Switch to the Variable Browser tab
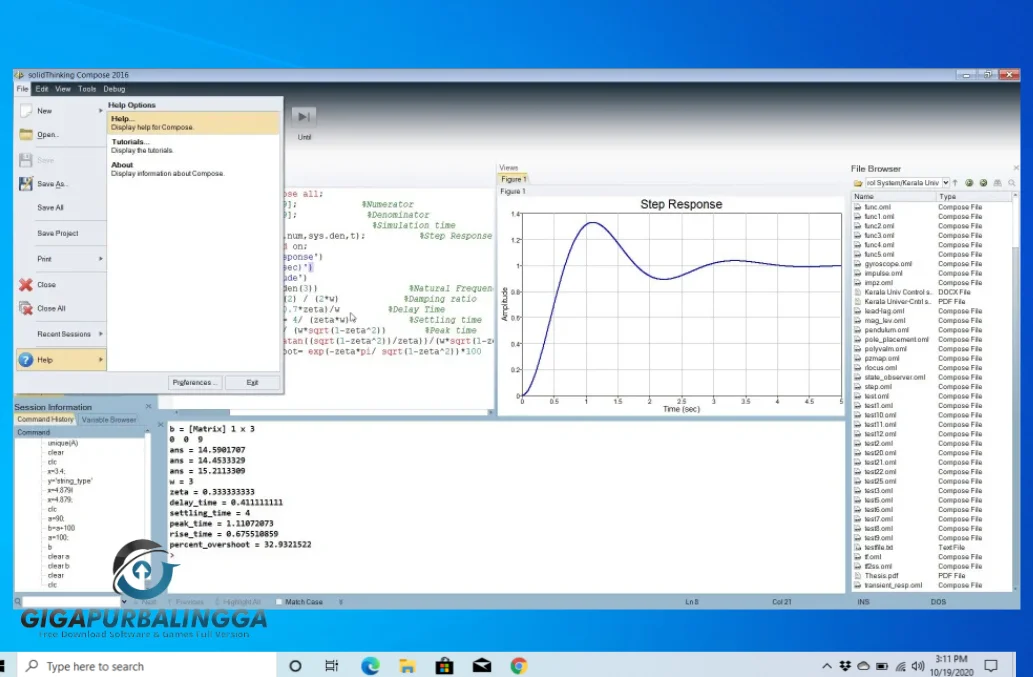The image size is (1033, 677). 109,420
